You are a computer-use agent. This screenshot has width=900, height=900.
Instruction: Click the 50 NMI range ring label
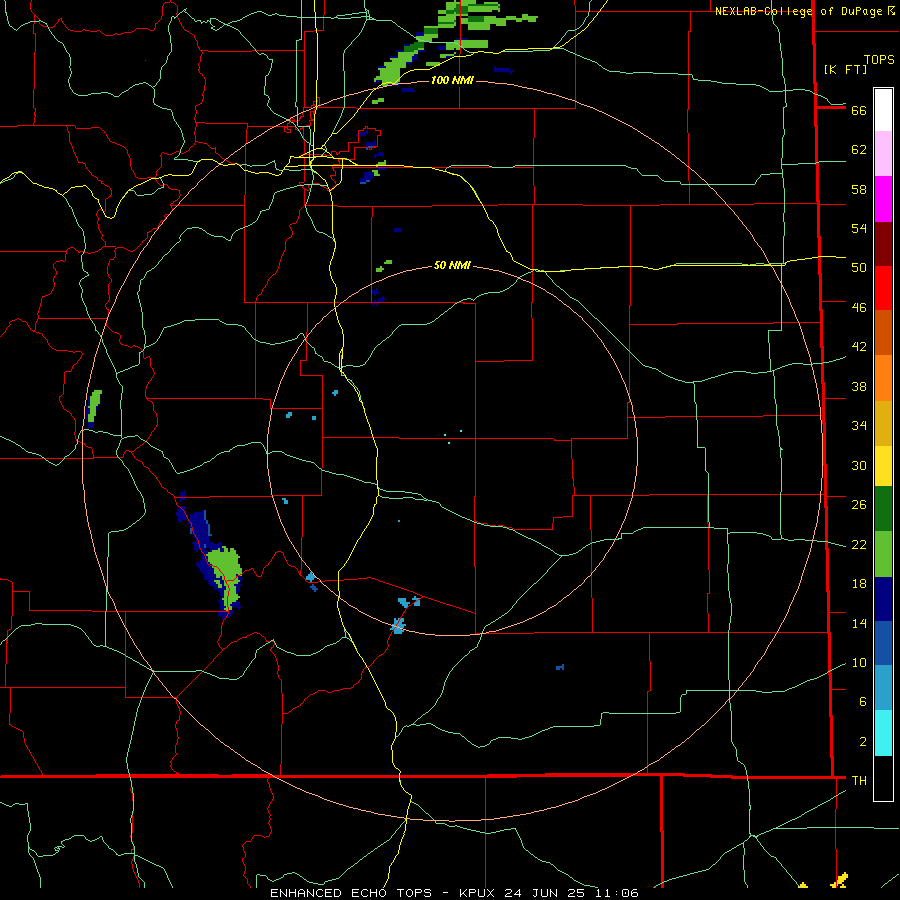point(452,265)
